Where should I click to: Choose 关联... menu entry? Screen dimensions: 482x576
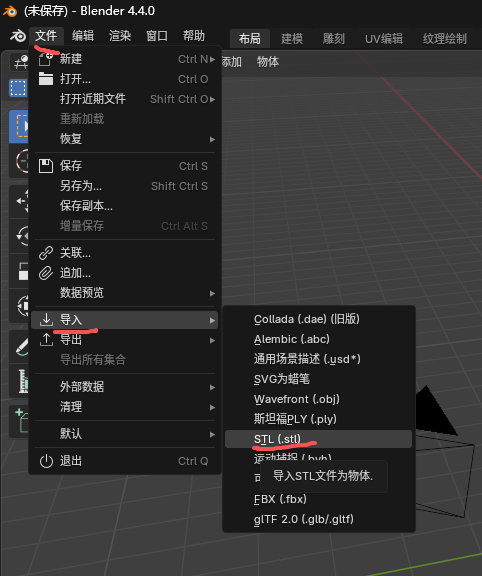pos(125,253)
